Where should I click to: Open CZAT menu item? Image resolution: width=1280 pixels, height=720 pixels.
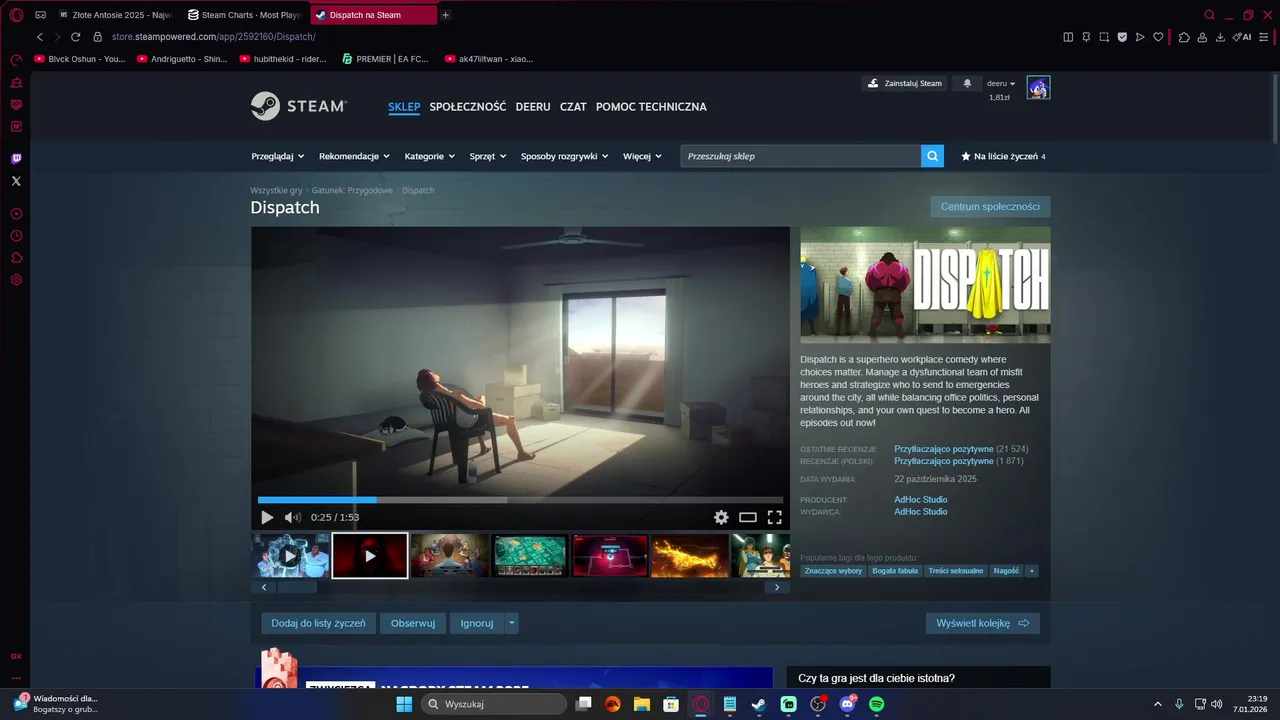coord(573,106)
